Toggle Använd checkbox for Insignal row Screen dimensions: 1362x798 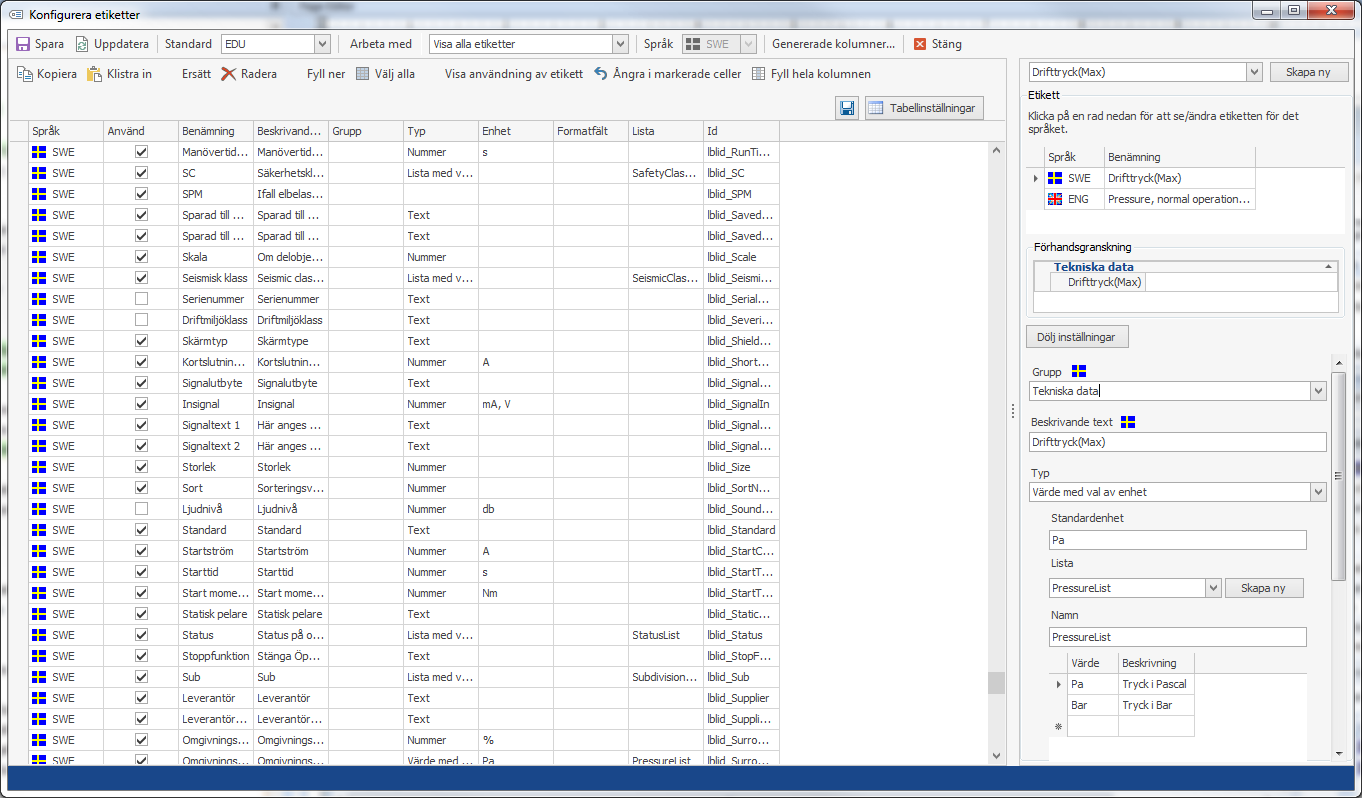141,404
